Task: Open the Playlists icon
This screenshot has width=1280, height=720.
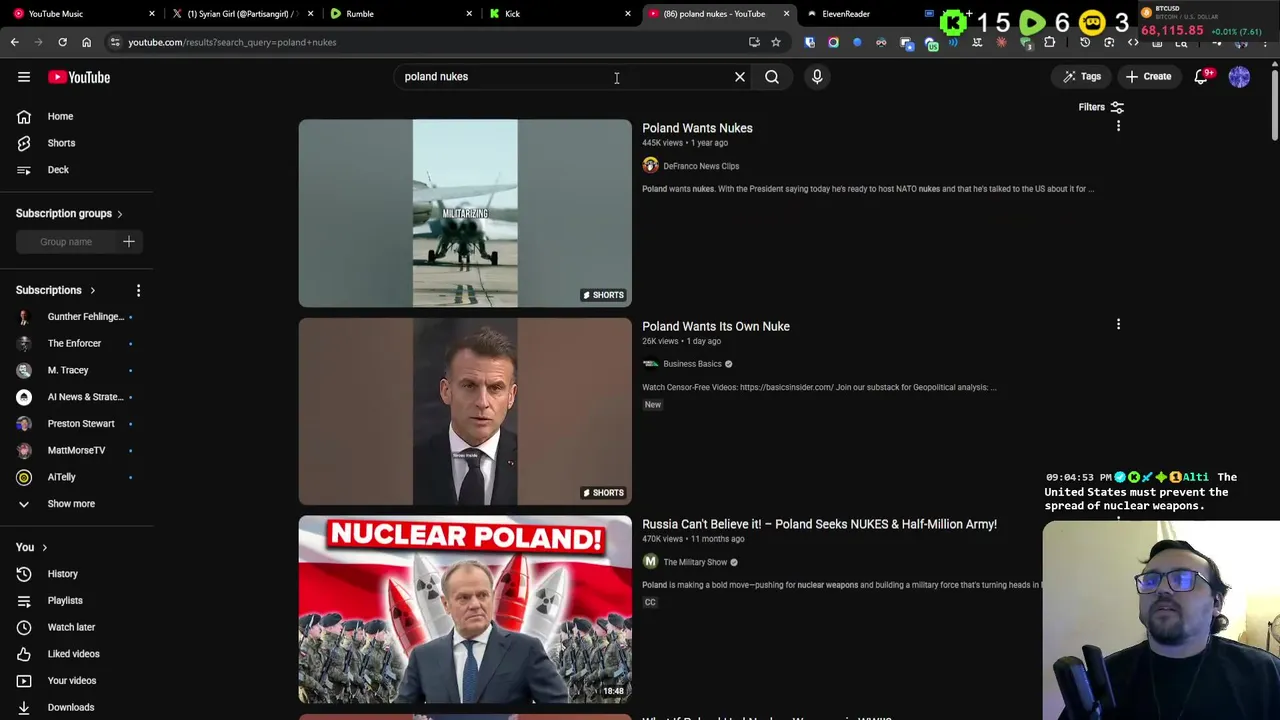Action: tap(24, 601)
